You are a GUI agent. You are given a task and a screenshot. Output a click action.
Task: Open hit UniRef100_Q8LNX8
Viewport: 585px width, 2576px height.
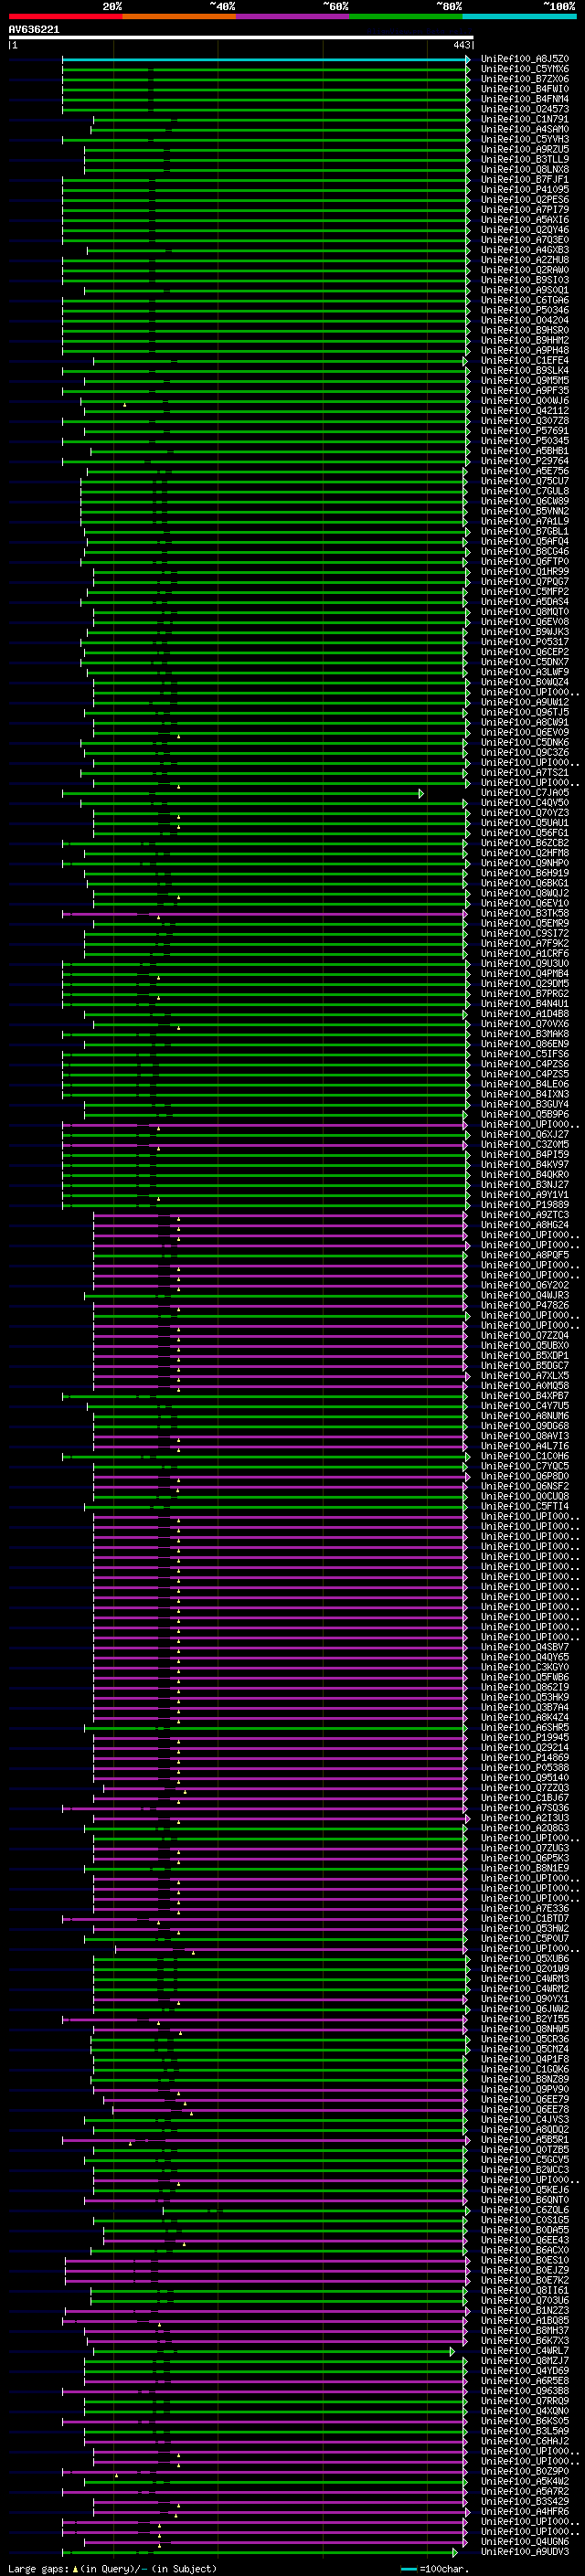(x=525, y=169)
